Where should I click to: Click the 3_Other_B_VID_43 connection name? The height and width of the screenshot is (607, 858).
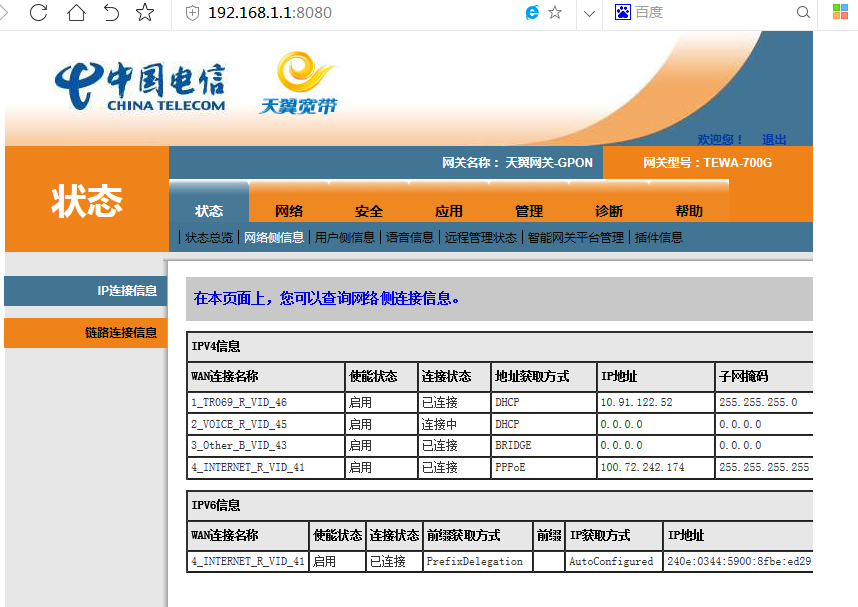tap(239, 446)
